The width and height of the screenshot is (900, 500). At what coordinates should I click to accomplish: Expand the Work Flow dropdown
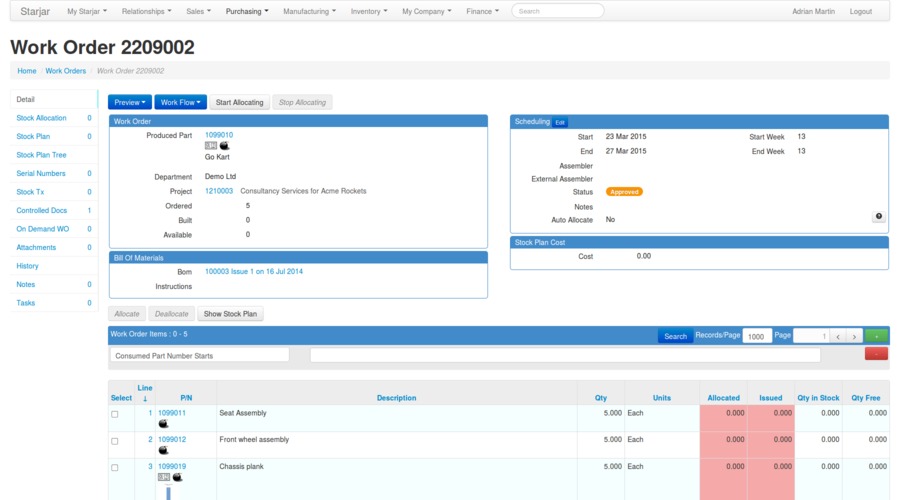coord(181,102)
